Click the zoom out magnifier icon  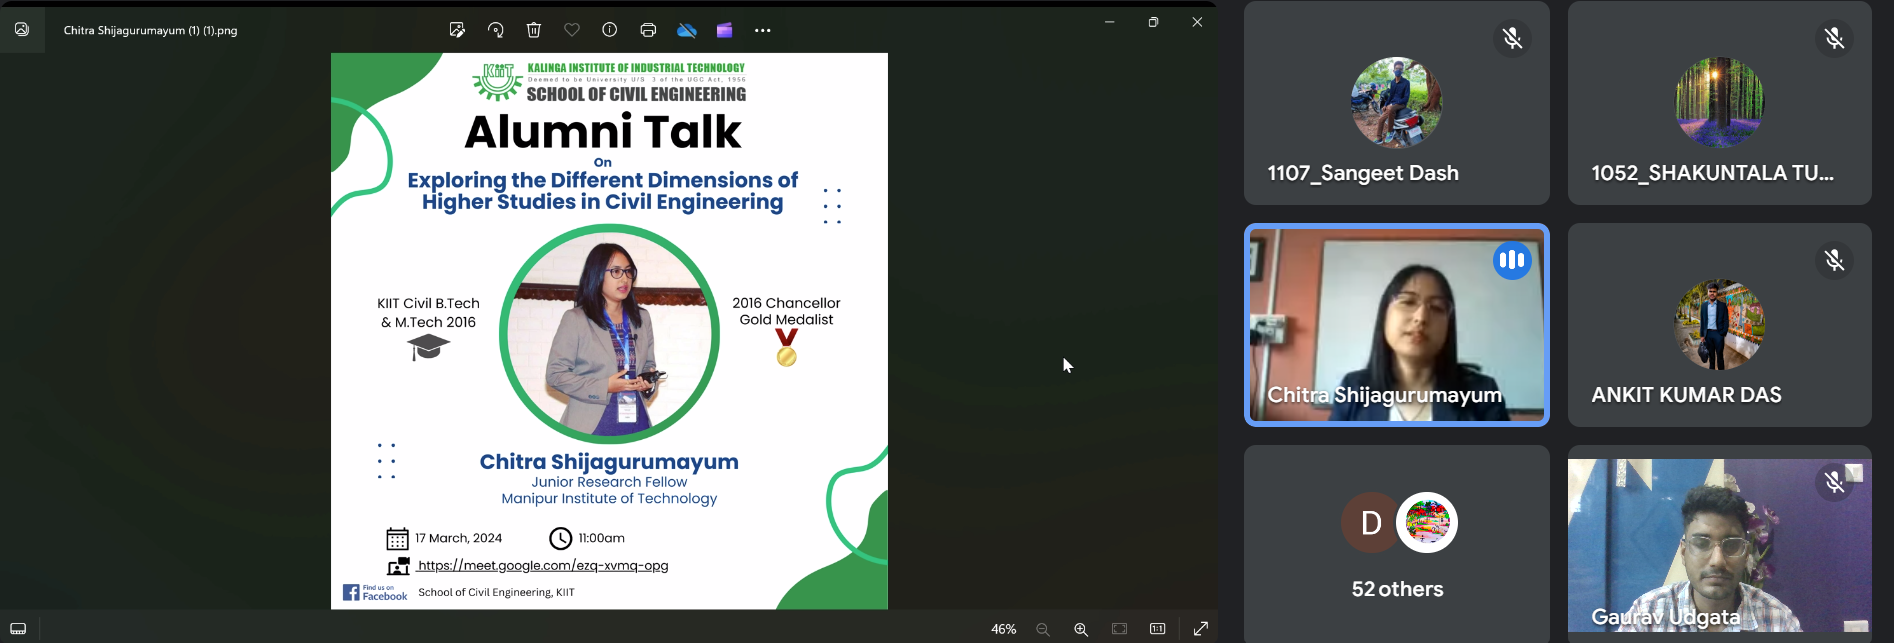point(1043,629)
